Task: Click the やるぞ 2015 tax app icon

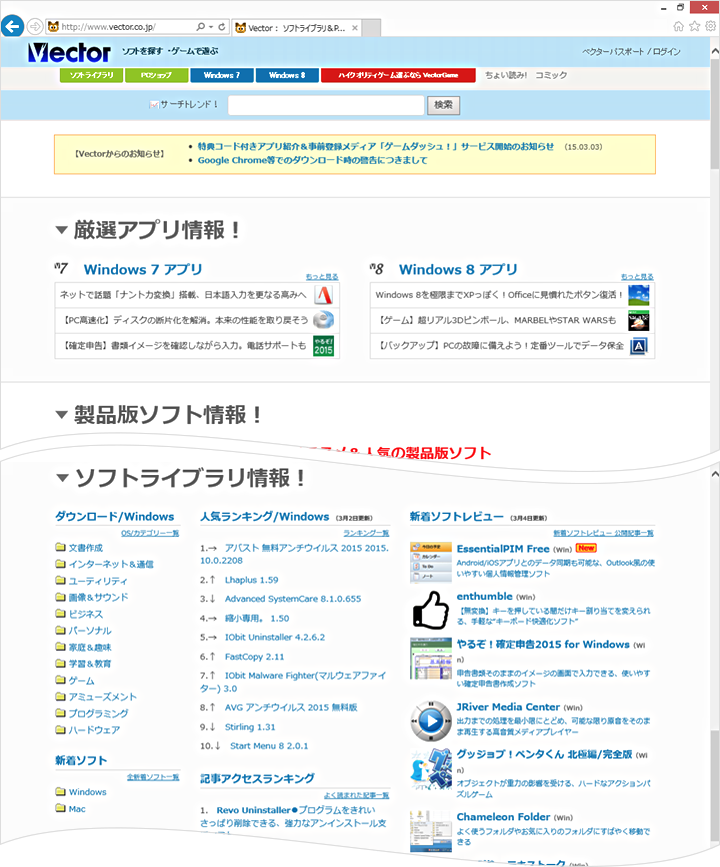Action: (x=324, y=346)
